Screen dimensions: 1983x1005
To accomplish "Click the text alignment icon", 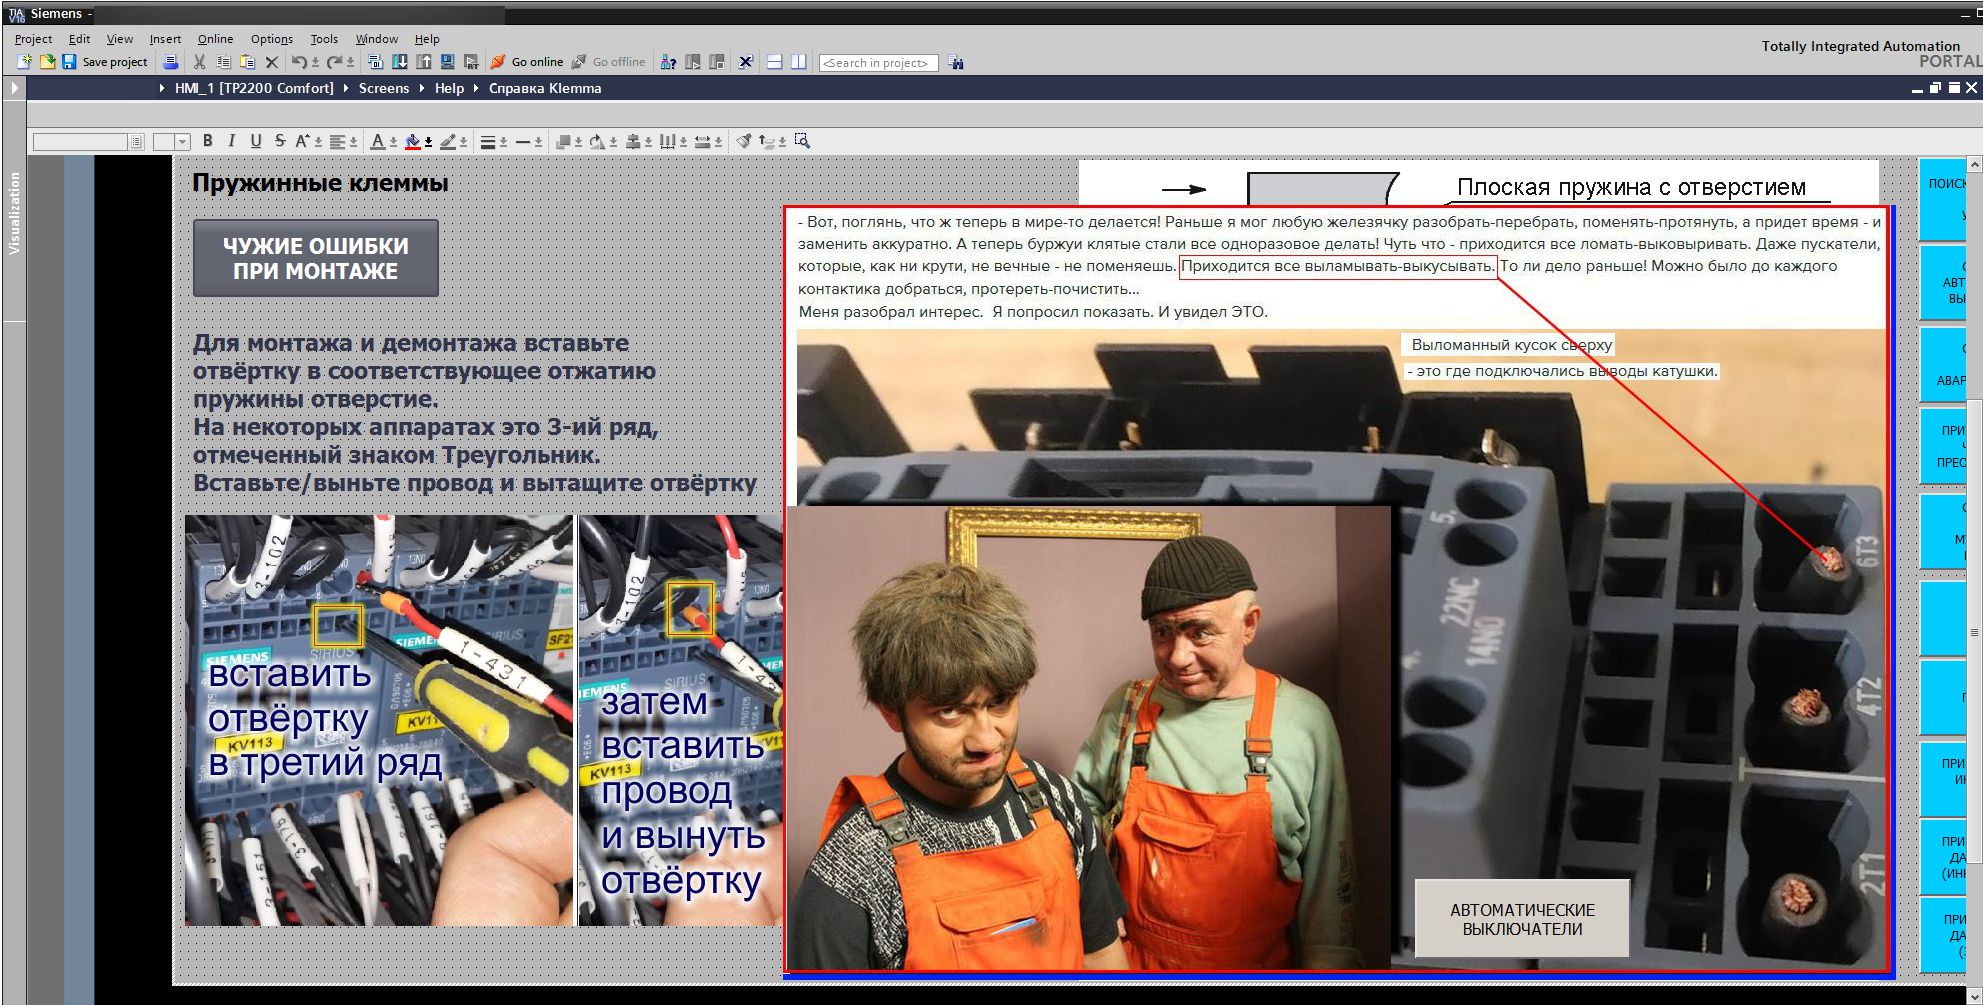I will tap(338, 141).
